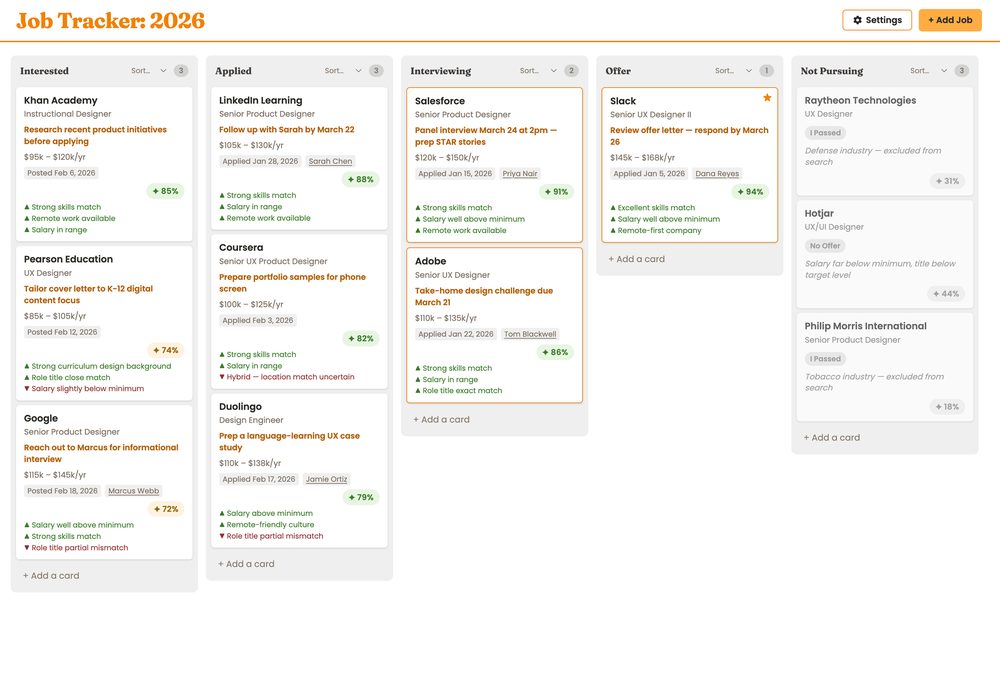Click the 91% match badge on Salesforce
The height and width of the screenshot is (678, 1000).
[x=555, y=191]
